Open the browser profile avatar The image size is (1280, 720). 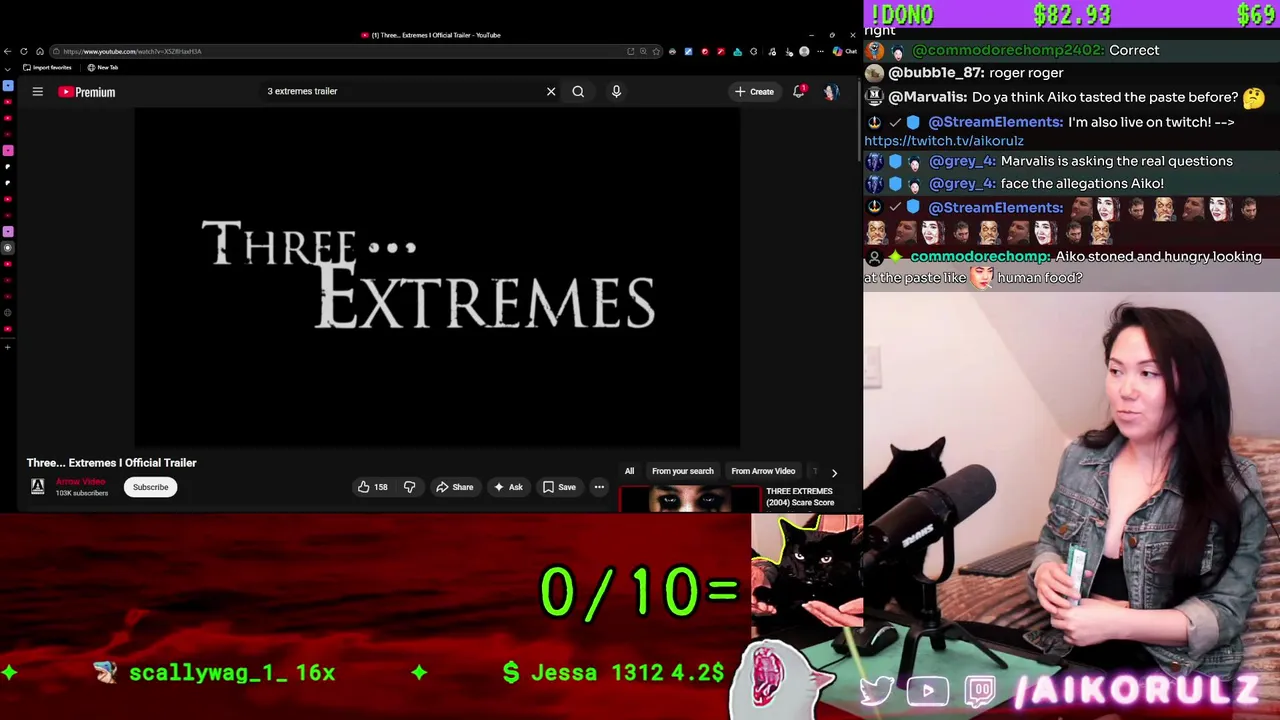click(x=804, y=51)
